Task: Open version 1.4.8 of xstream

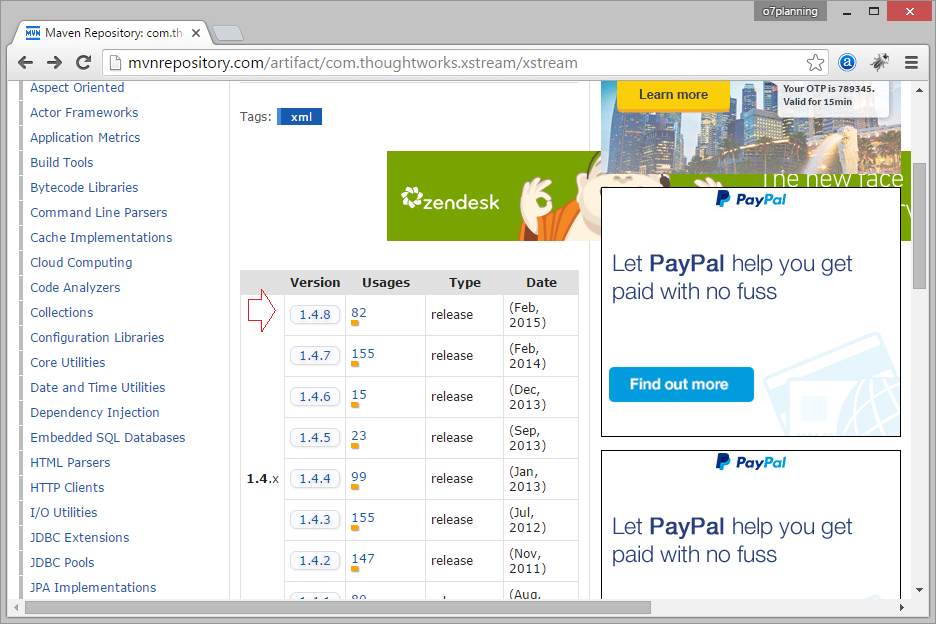Action: [x=315, y=315]
